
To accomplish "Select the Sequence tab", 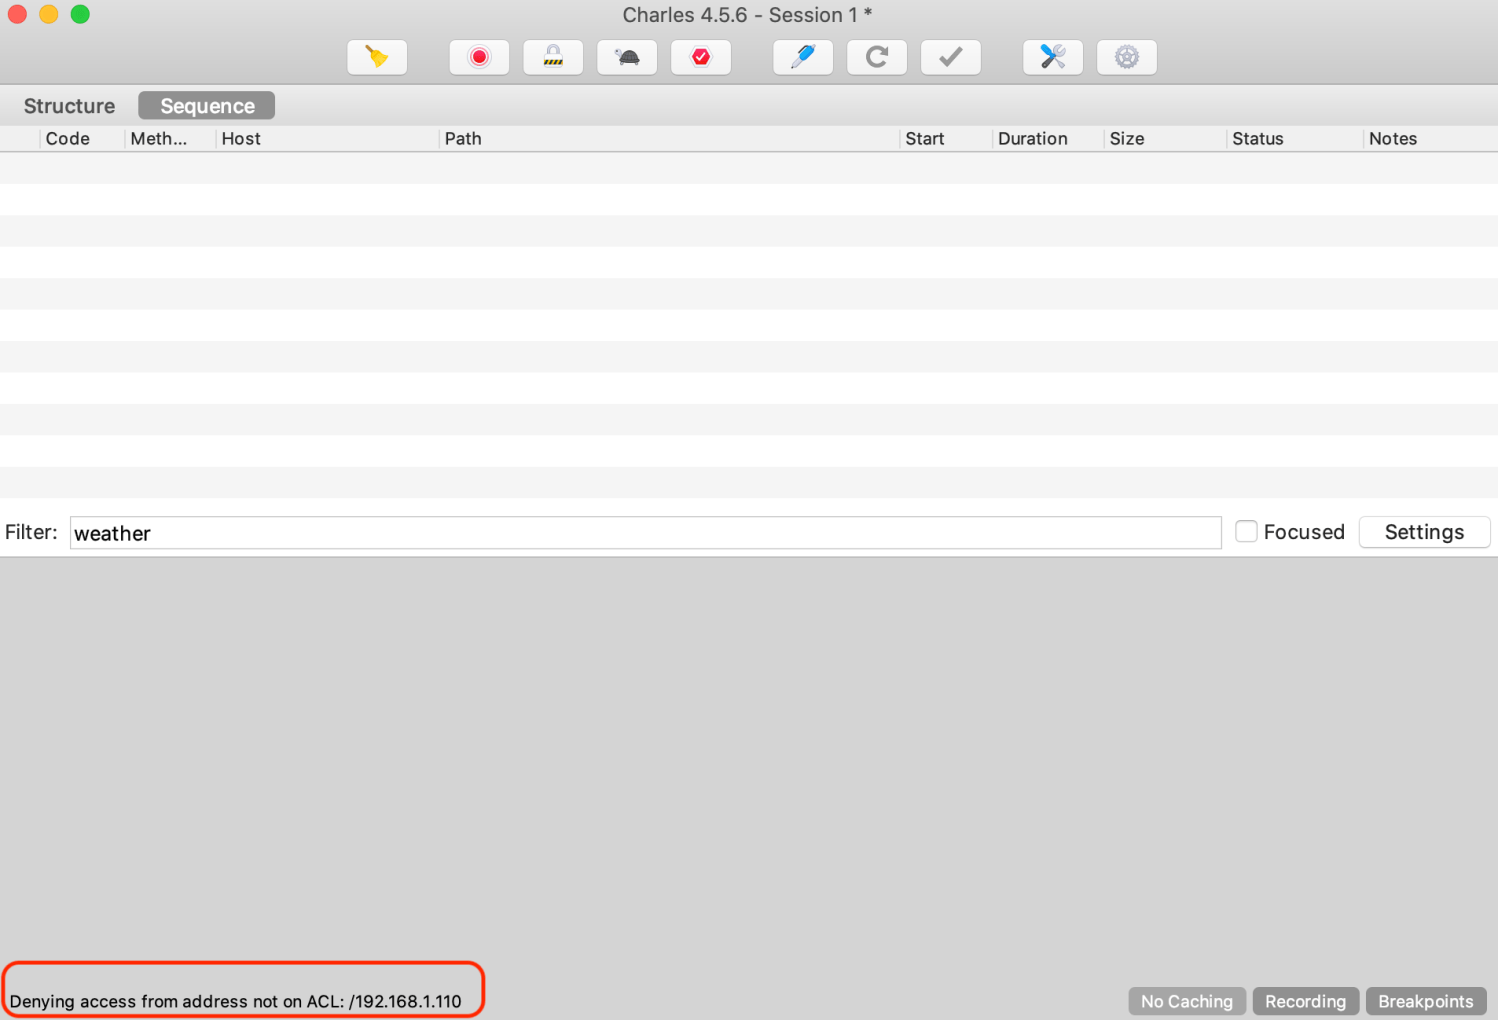I will pyautogui.click(x=207, y=106).
